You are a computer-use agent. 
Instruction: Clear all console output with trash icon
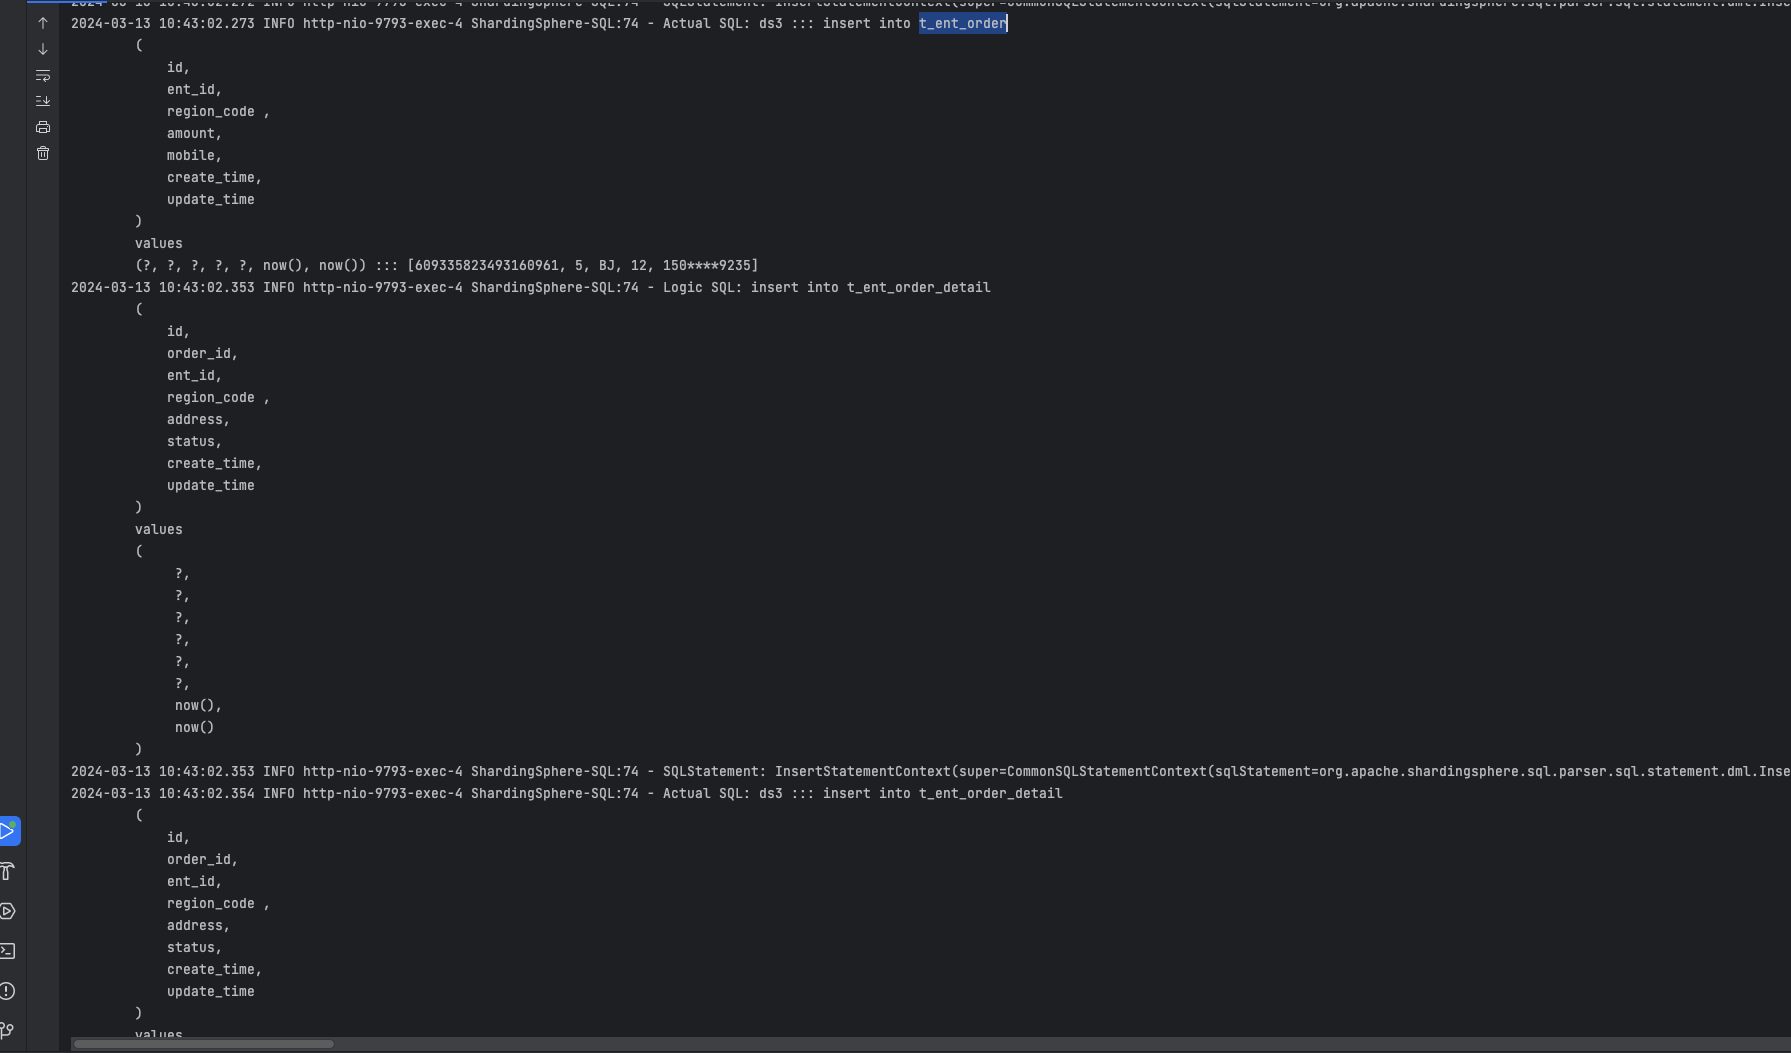tap(43, 153)
